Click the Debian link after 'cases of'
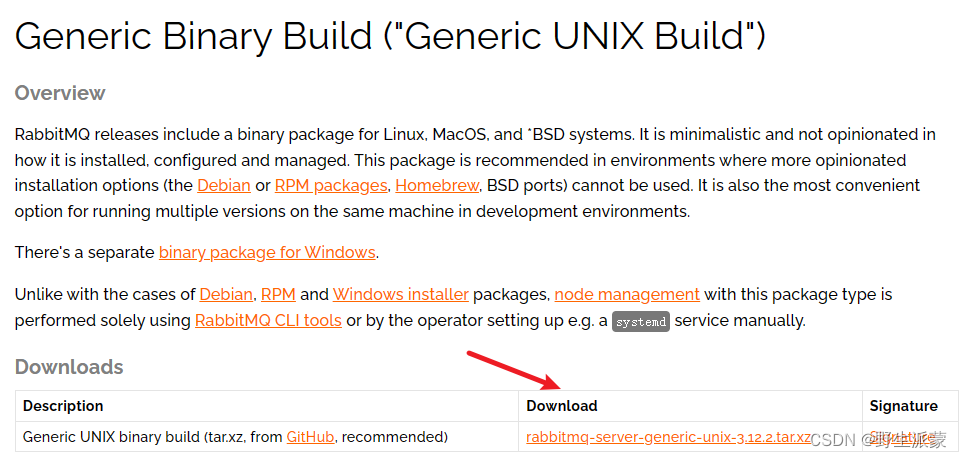 (x=226, y=294)
